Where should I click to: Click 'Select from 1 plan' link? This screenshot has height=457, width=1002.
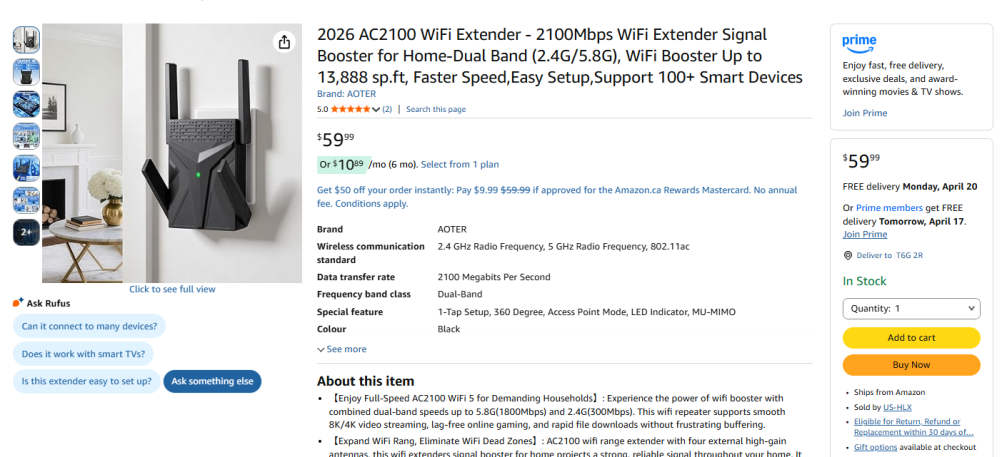click(460, 164)
